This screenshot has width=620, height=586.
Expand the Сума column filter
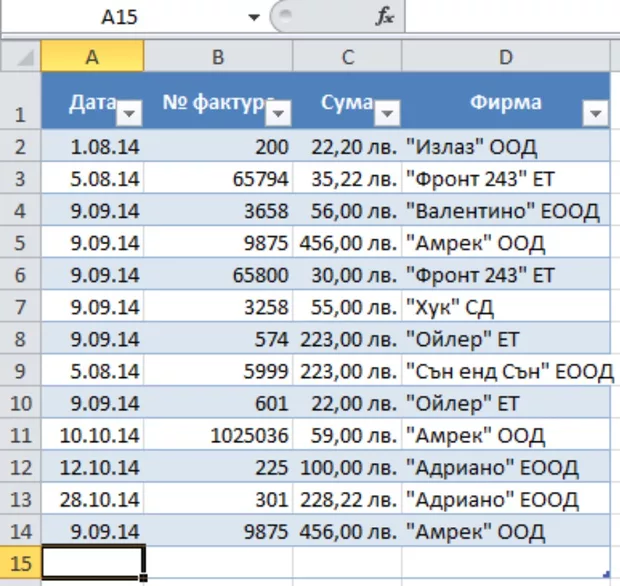pyautogui.click(x=388, y=114)
